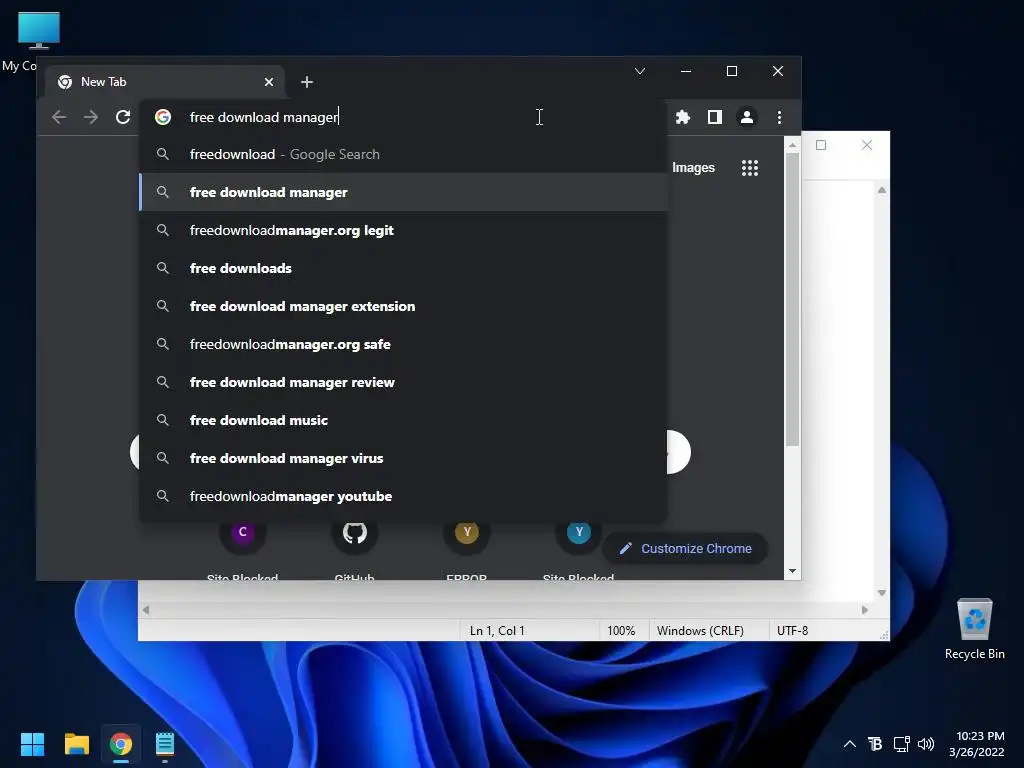1024x768 pixels.
Task: Open the clock showing 10:23 PM
Action: pyautogui.click(x=977, y=744)
